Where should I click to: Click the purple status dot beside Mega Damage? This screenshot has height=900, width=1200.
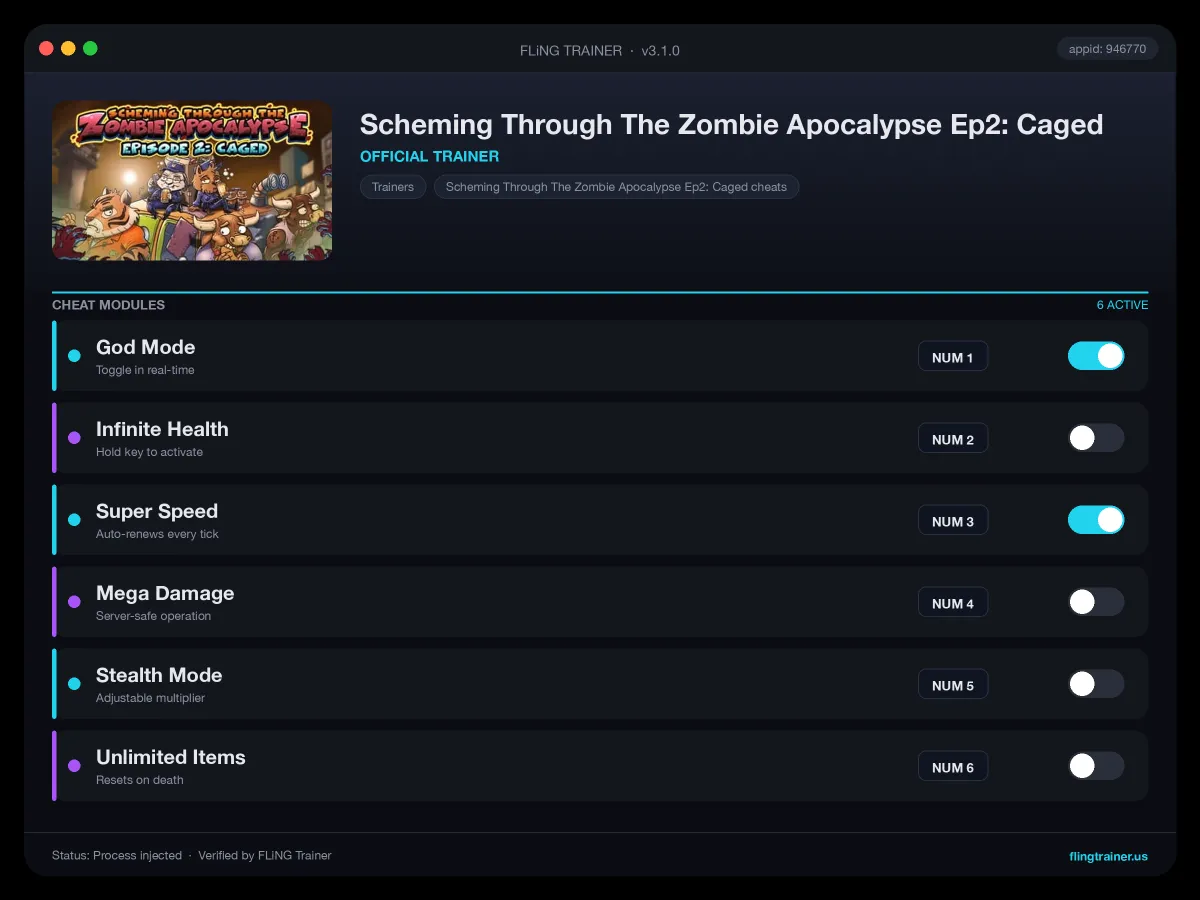point(74,602)
